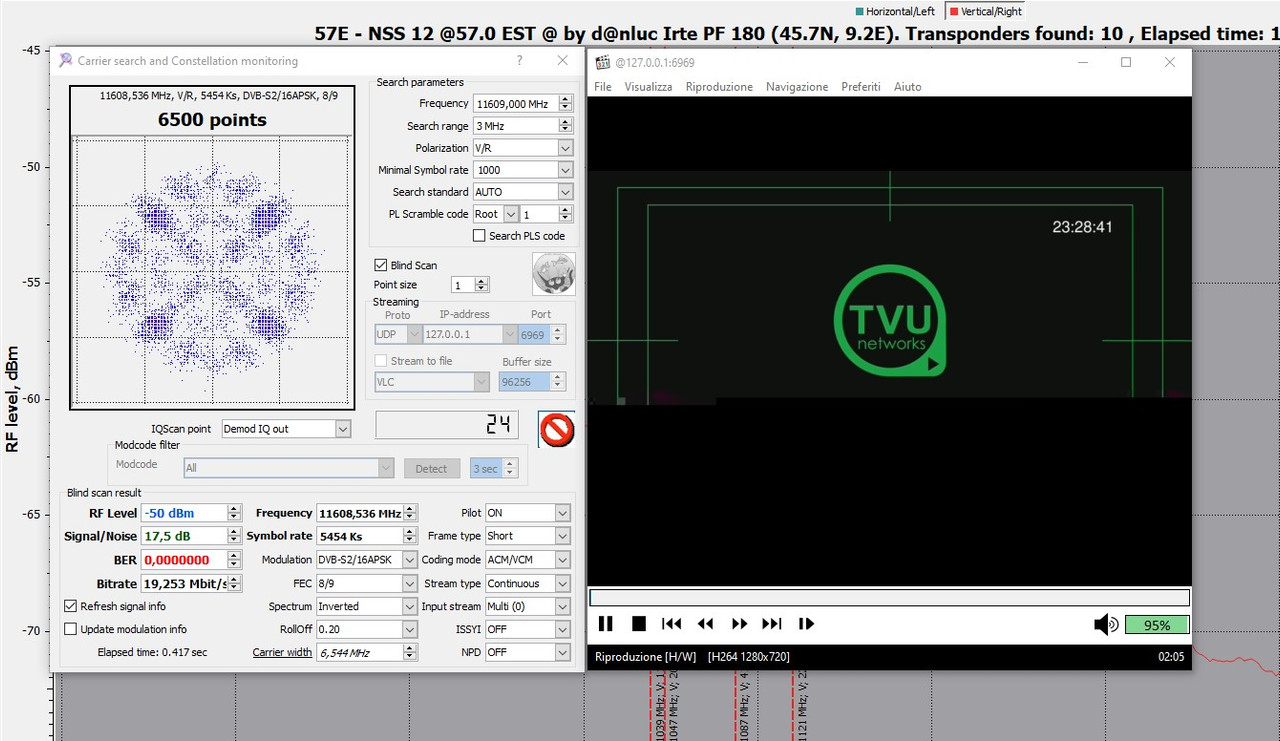Click the Detect button in Modcode filter
Image resolution: width=1280 pixels, height=741 pixels.
click(x=432, y=467)
